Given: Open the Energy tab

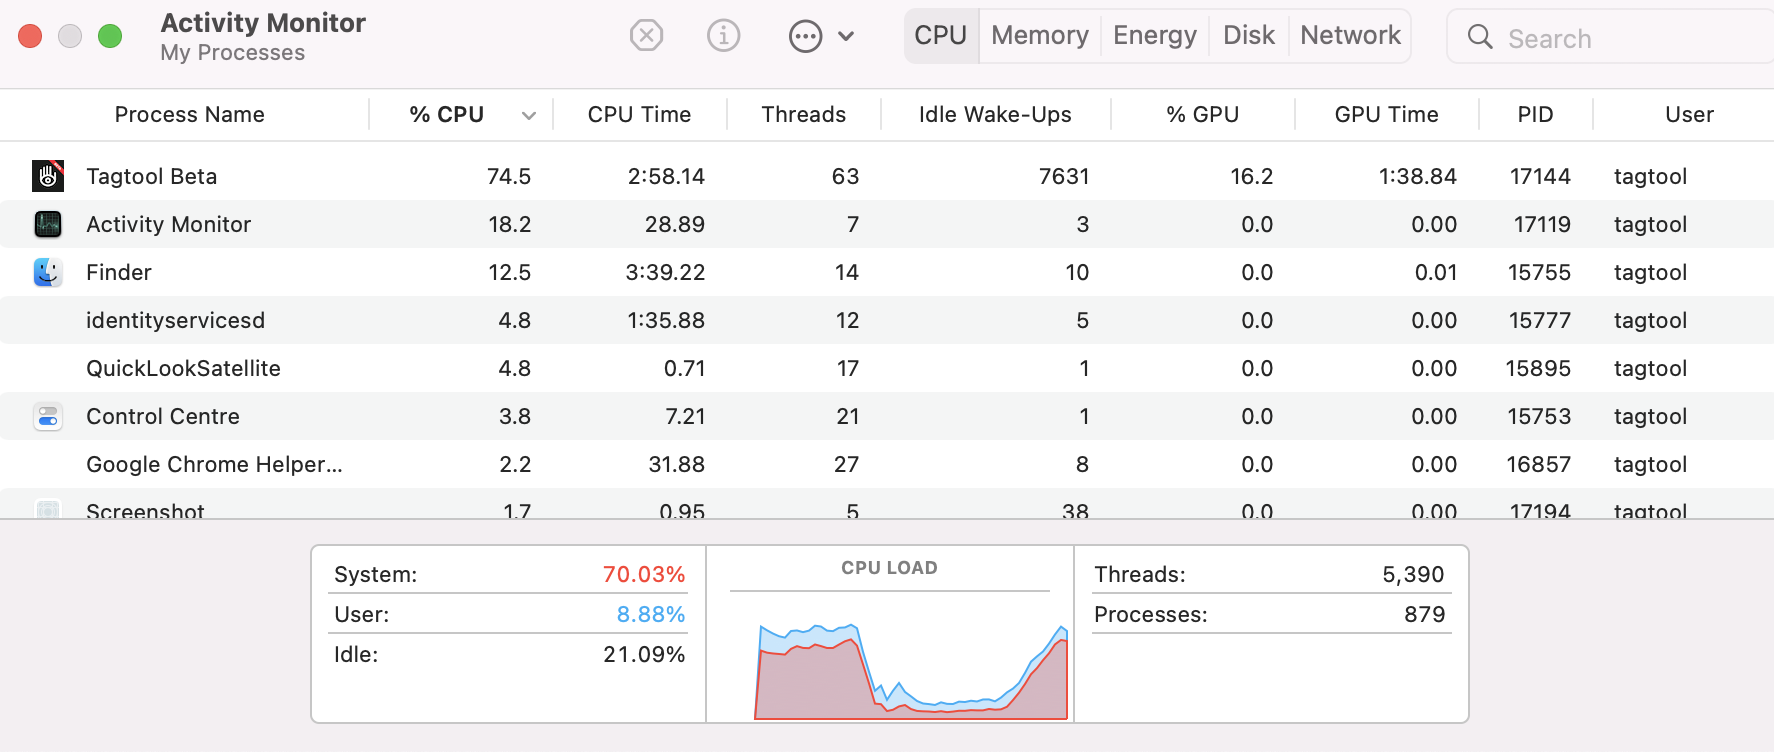Looking at the screenshot, I should (1154, 36).
